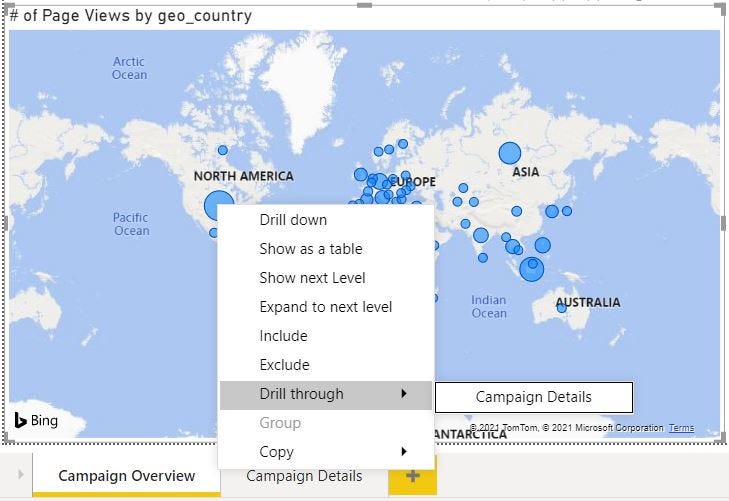Click Include in the context menu
729x501 pixels.
pos(283,336)
